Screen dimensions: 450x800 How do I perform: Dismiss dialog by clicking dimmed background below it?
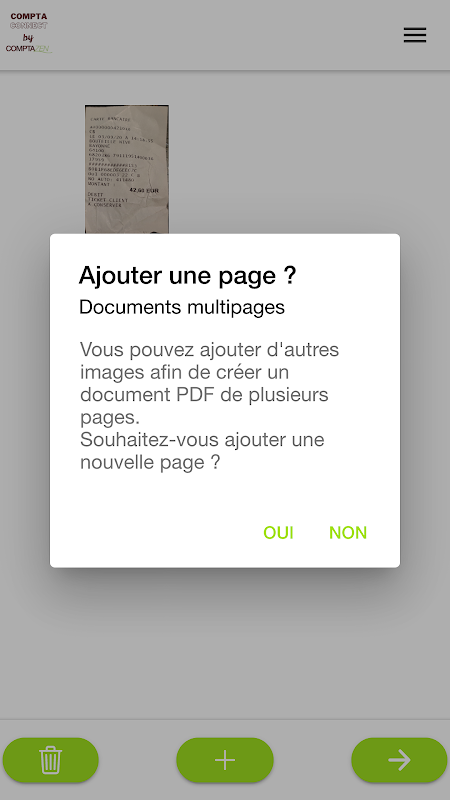tap(224, 643)
